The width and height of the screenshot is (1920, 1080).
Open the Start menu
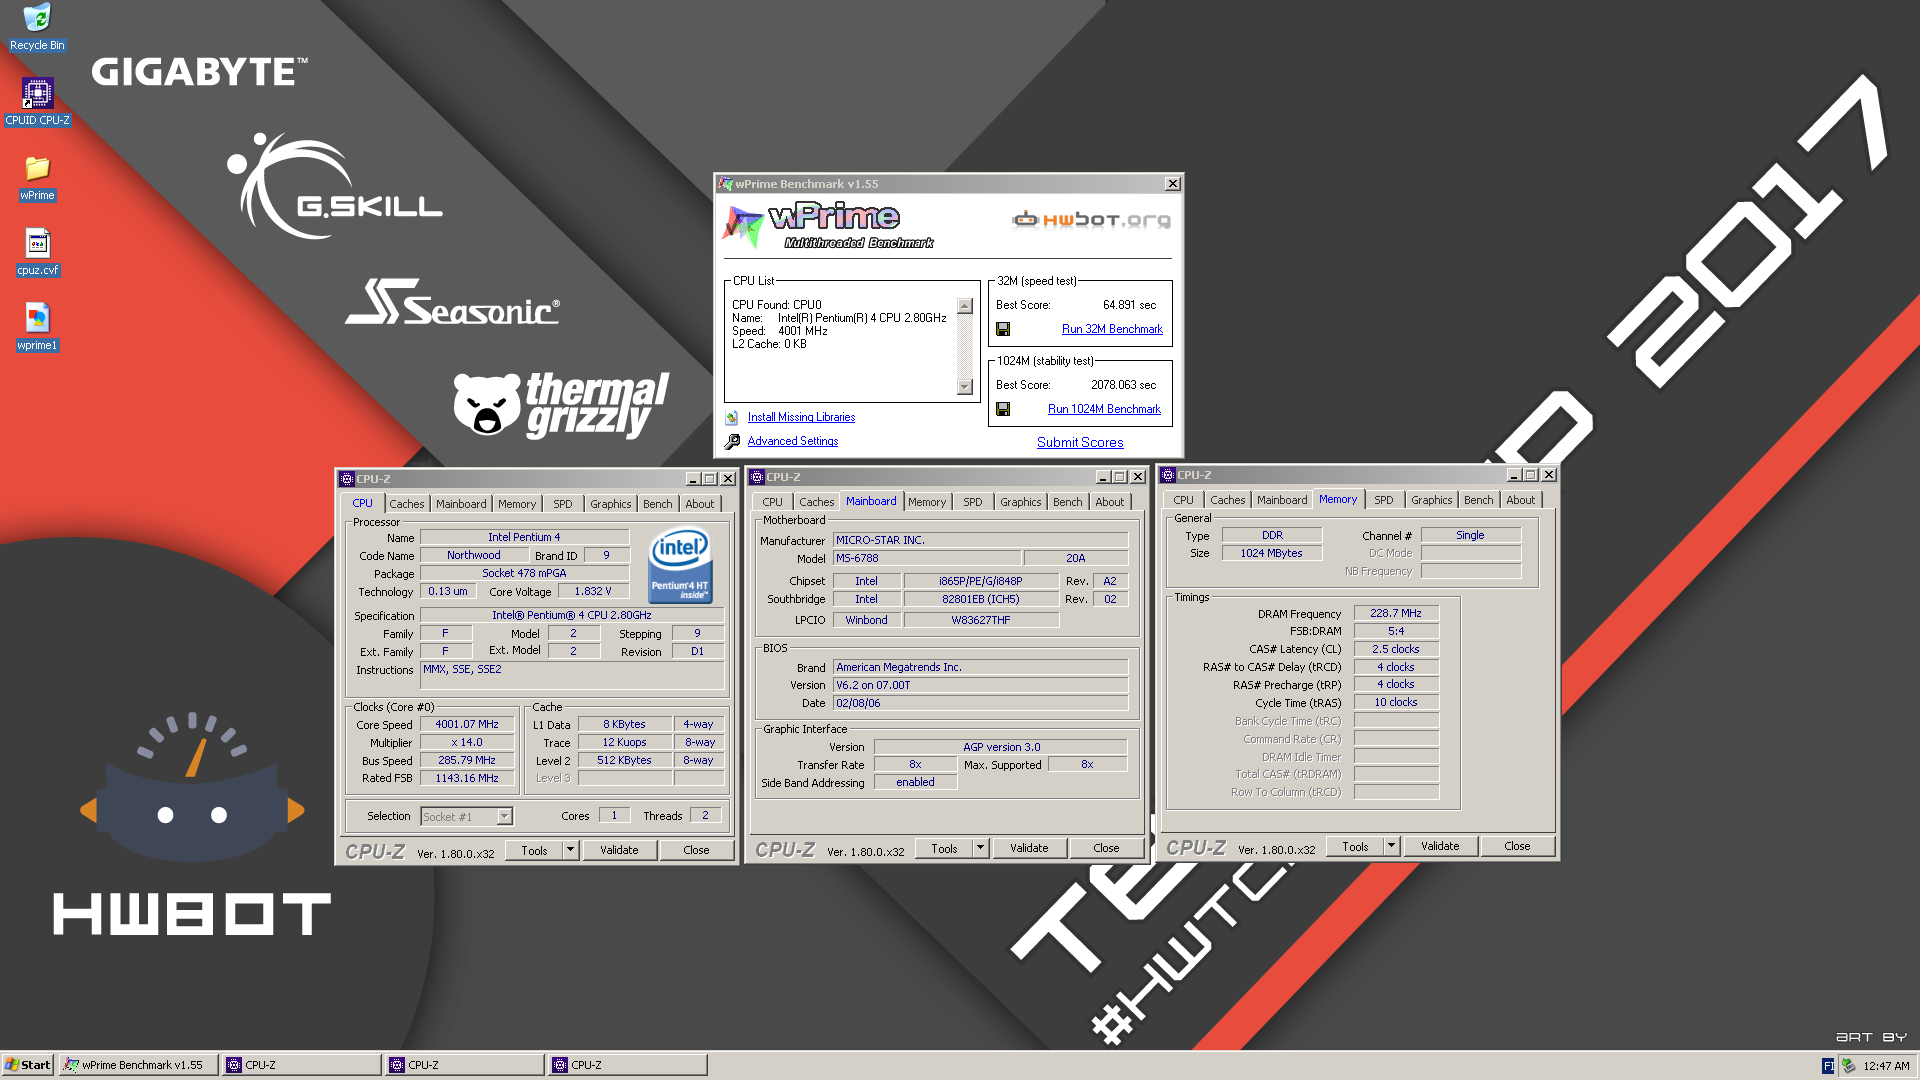coord(28,1065)
